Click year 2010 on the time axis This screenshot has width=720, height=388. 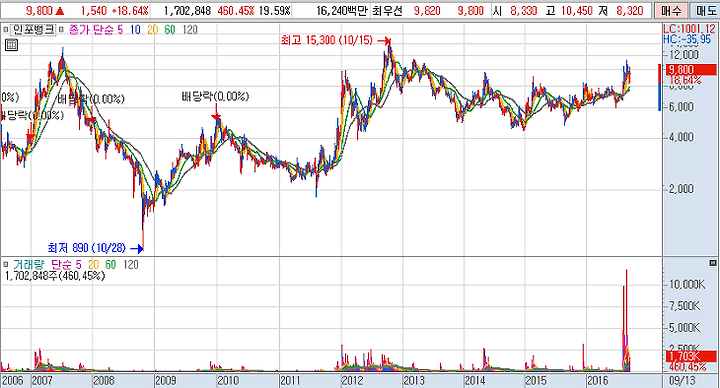[x=228, y=381]
